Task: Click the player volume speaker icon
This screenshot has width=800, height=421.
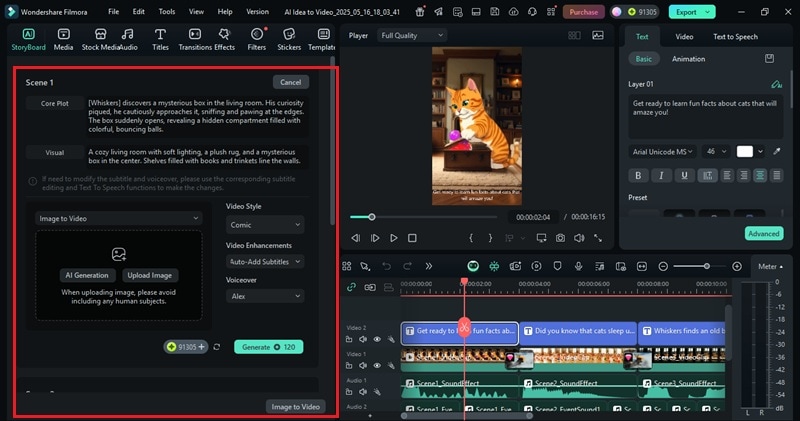Action: pyautogui.click(x=579, y=238)
